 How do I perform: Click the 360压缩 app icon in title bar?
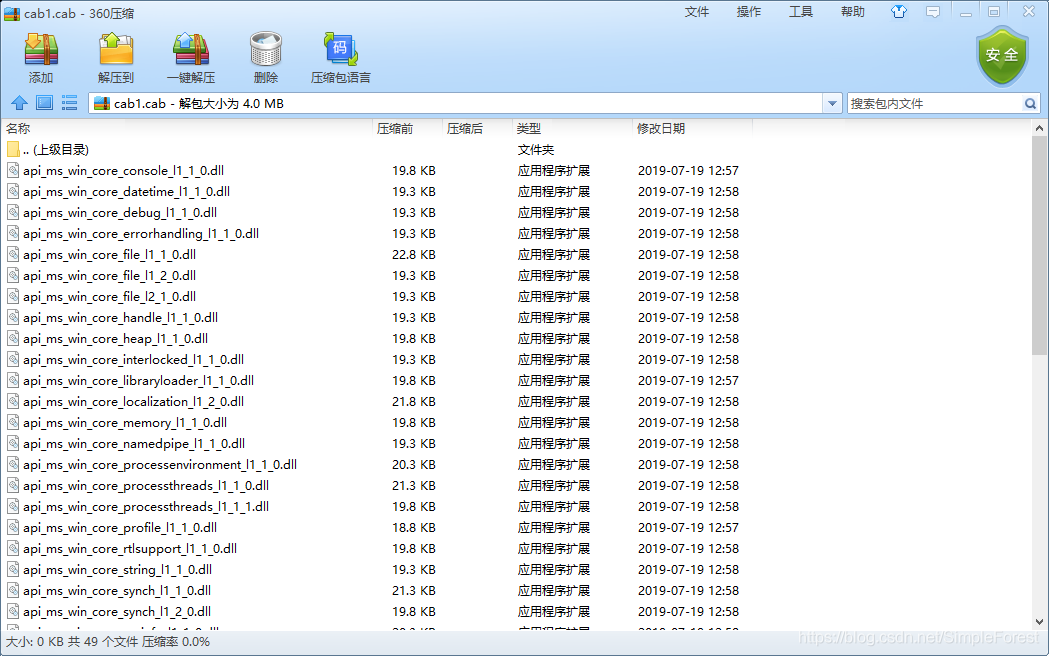[12, 13]
